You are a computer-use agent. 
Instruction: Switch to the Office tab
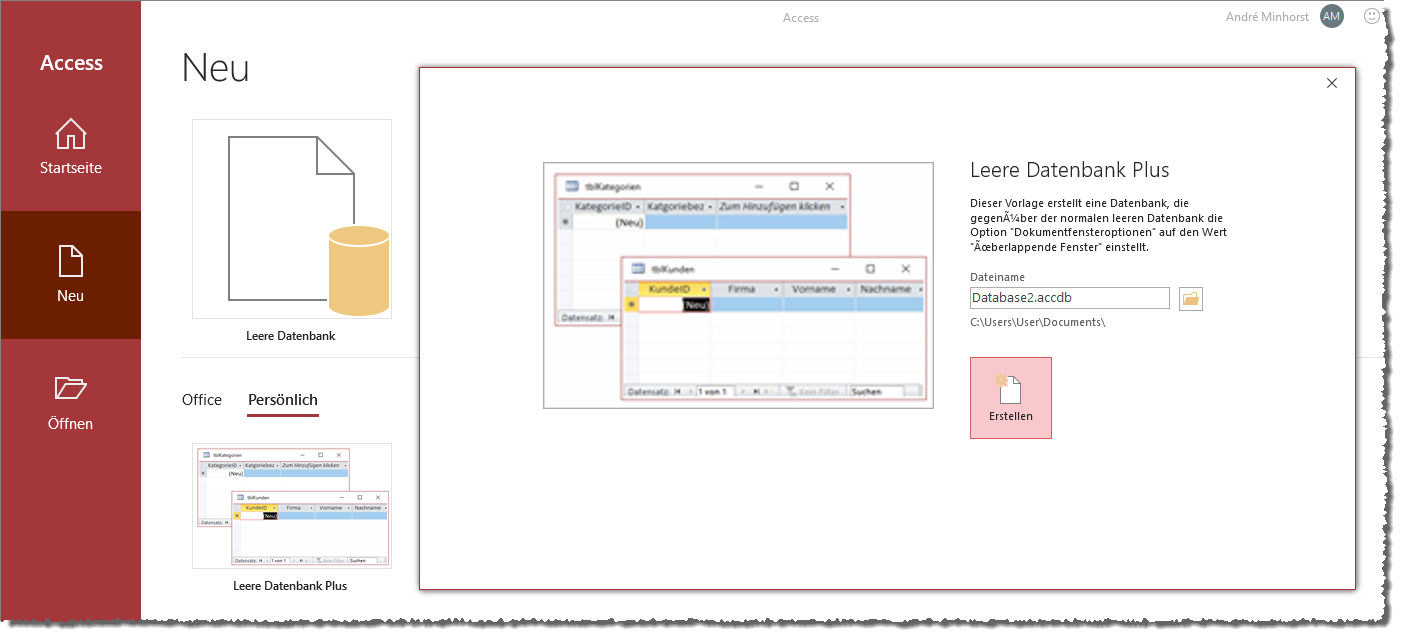tap(201, 399)
